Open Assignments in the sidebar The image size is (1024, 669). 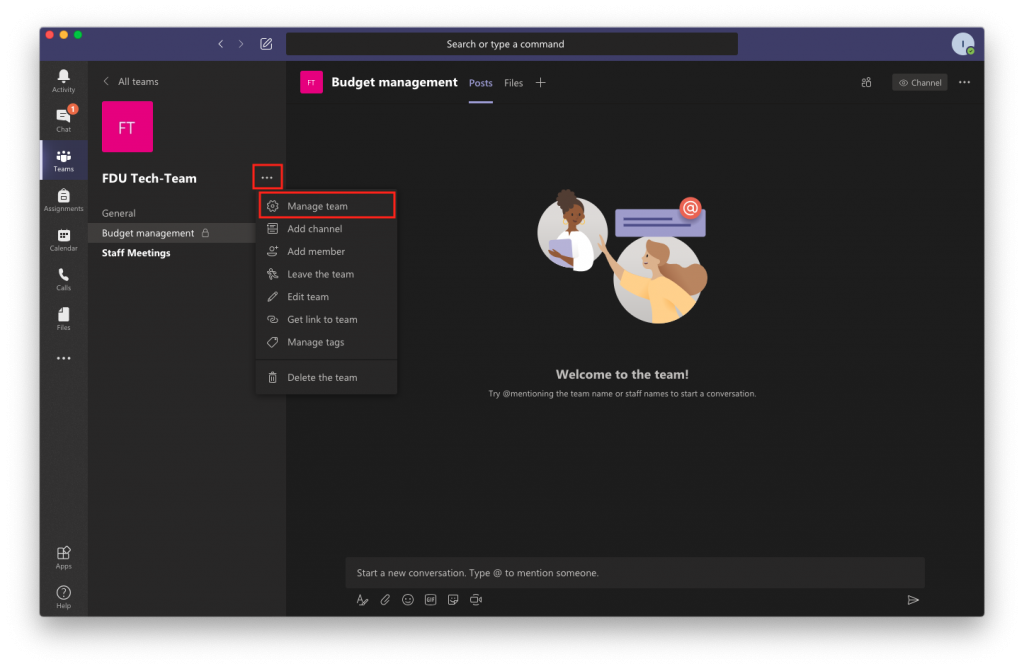[x=63, y=200]
